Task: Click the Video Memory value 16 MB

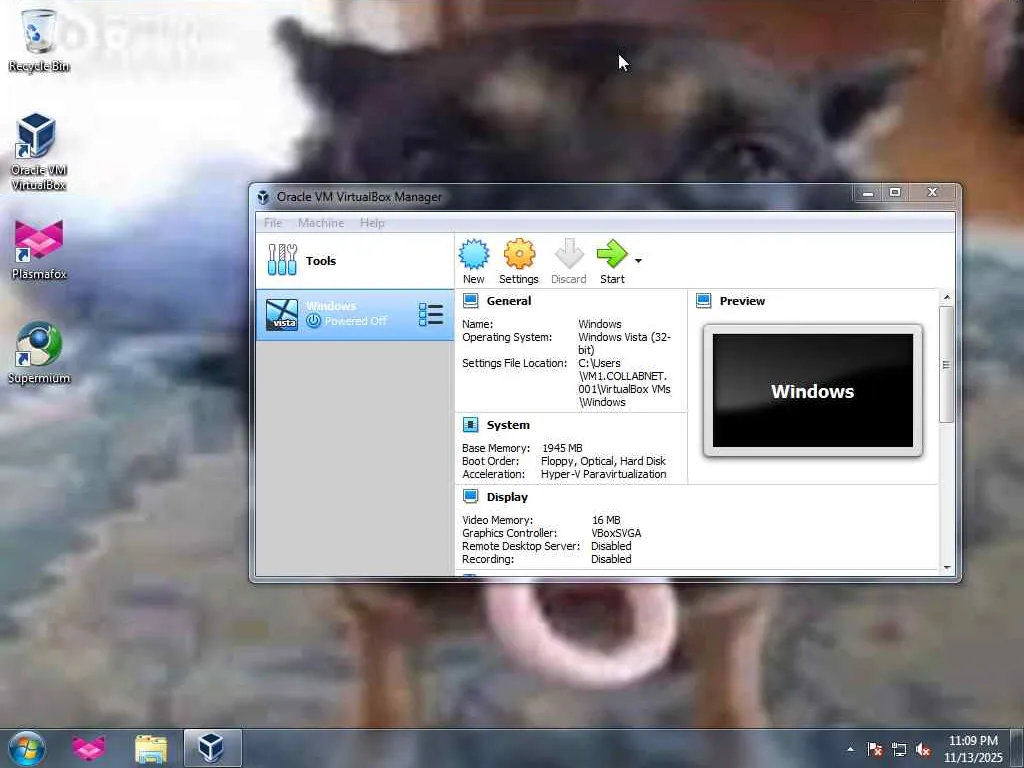Action: coord(606,520)
